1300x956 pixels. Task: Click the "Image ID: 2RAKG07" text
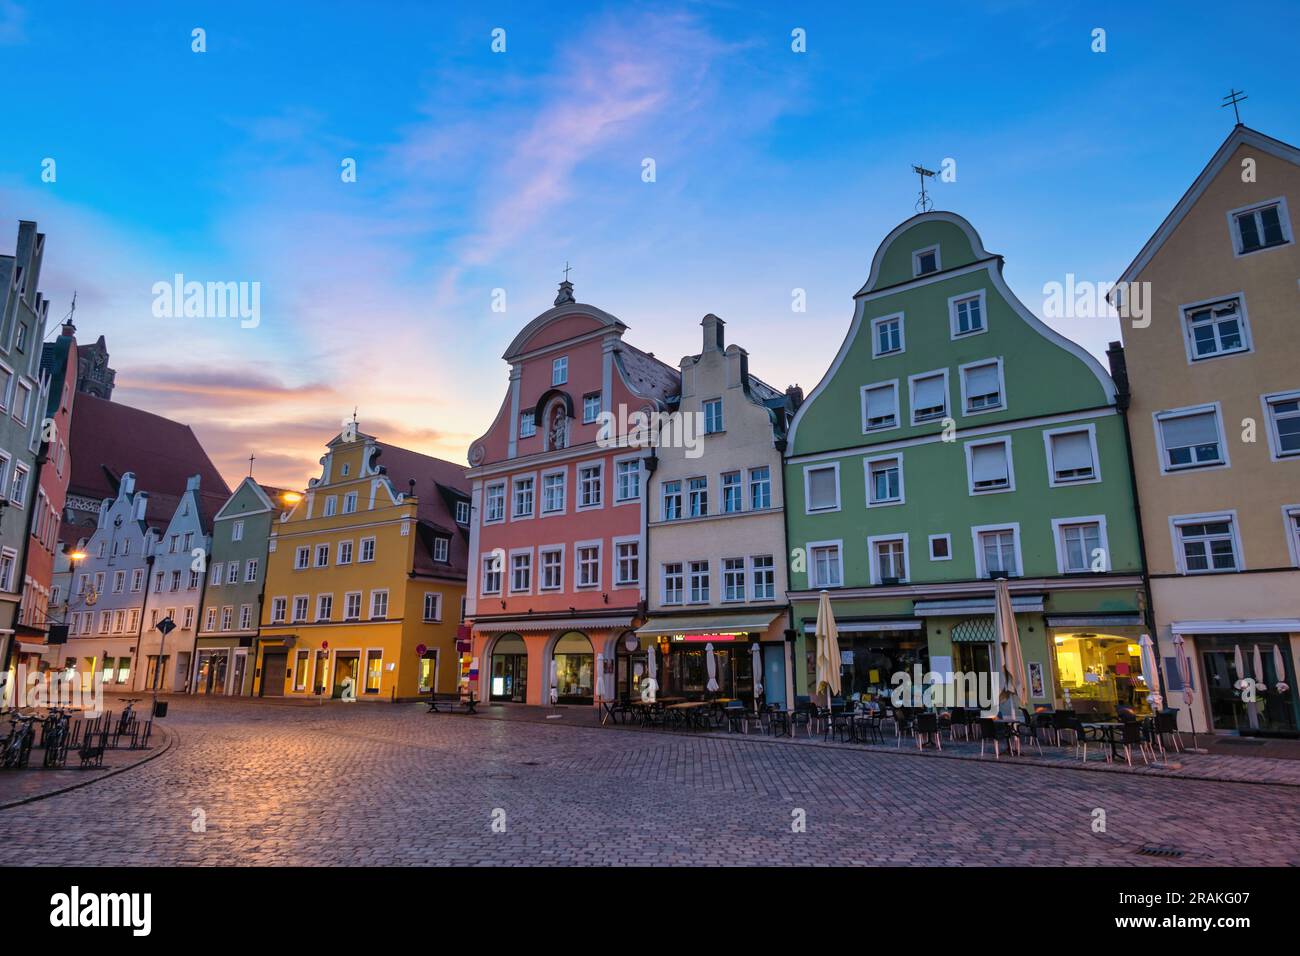click(x=1182, y=898)
